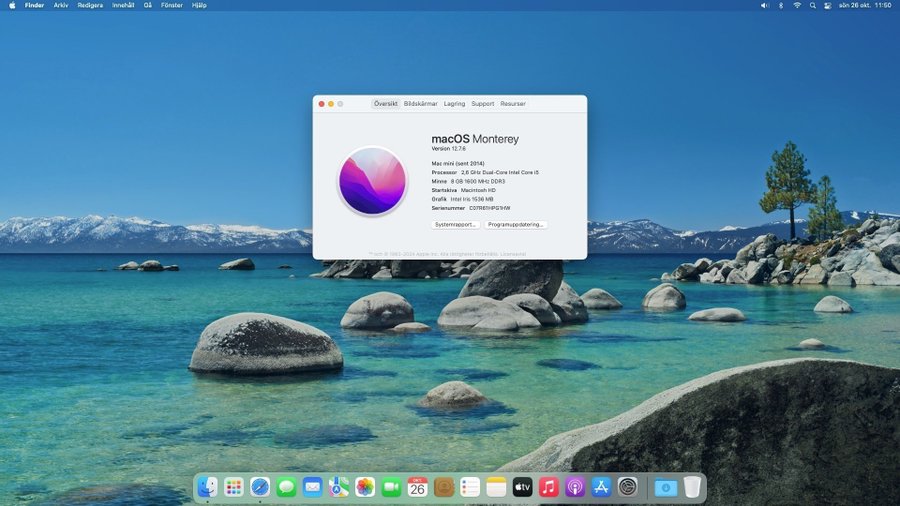Open the Apple TV app
The height and width of the screenshot is (506, 900).
[523, 487]
